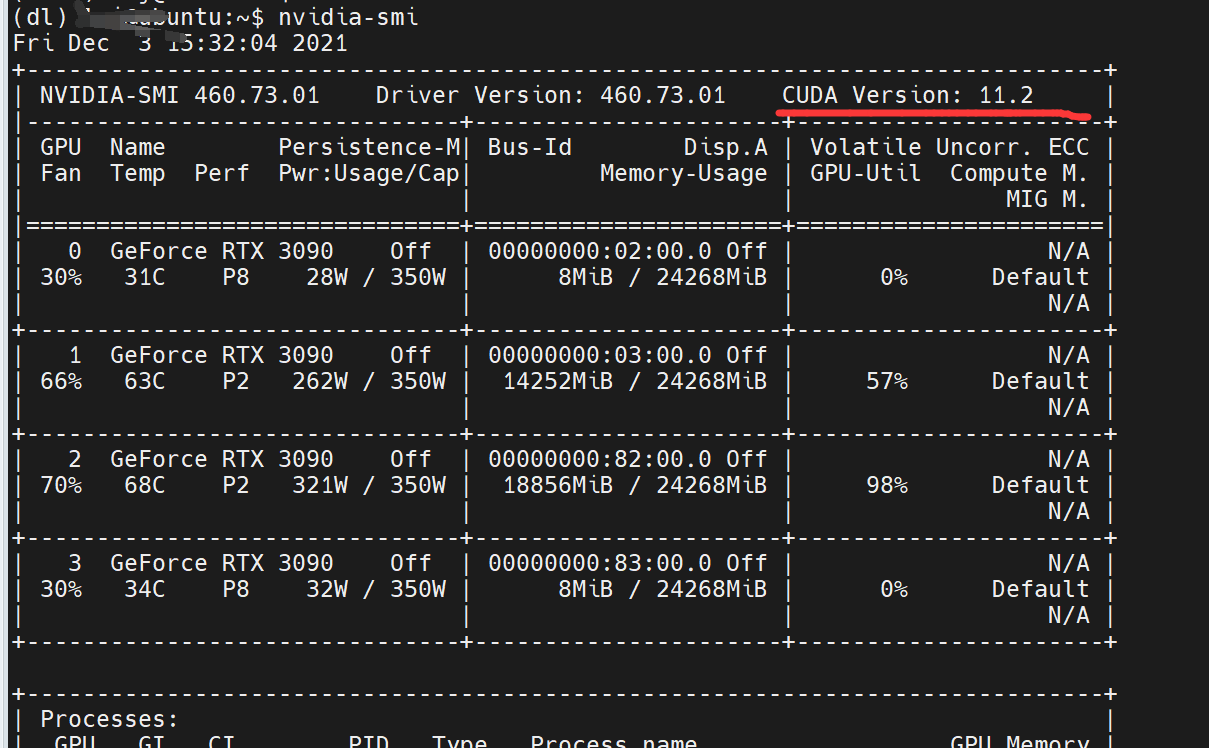Click the "Perf" column header
This screenshot has width=1209, height=748.
pyautogui.click(x=222, y=174)
